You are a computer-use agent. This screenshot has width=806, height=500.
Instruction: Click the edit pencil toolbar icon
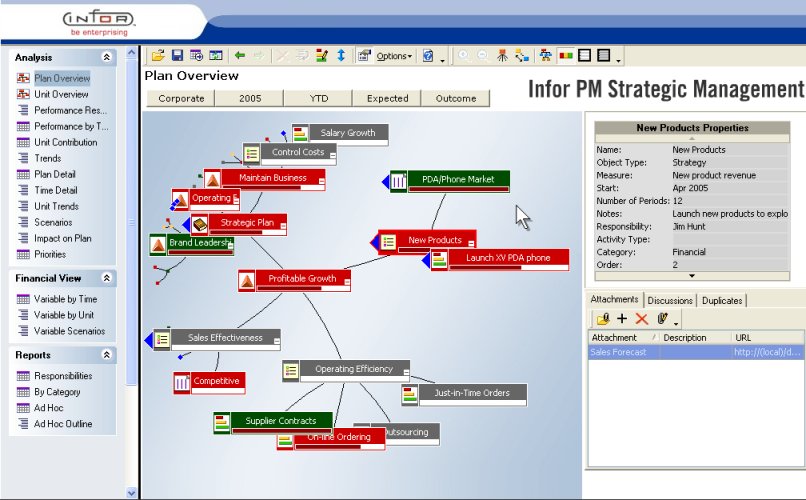(322, 55)
